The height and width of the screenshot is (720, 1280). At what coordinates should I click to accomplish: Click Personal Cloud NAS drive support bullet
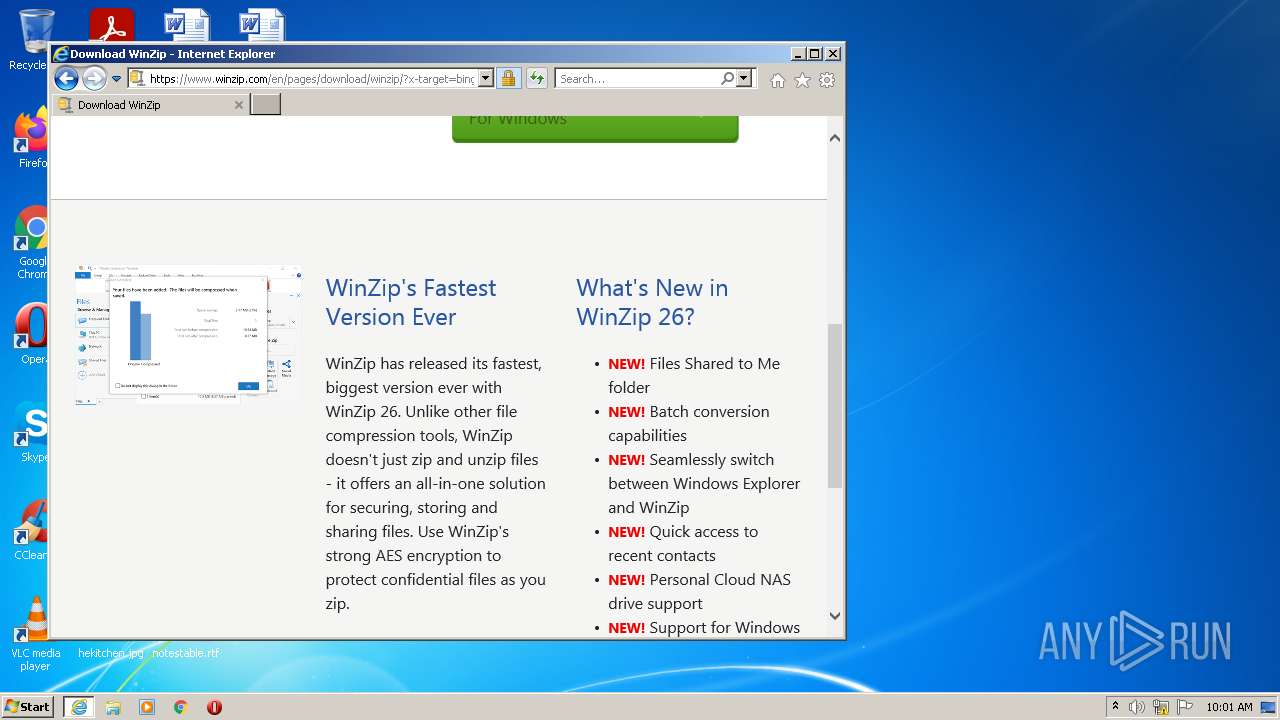click(x=699, y=591)
